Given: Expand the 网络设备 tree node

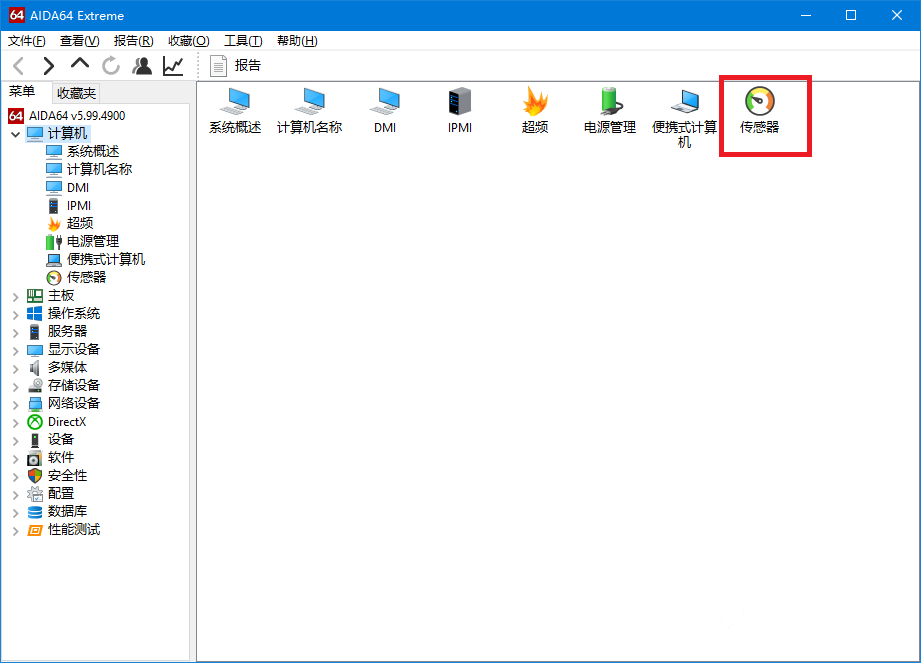Looking at the screenshot, I should click(x=16, y=405).
